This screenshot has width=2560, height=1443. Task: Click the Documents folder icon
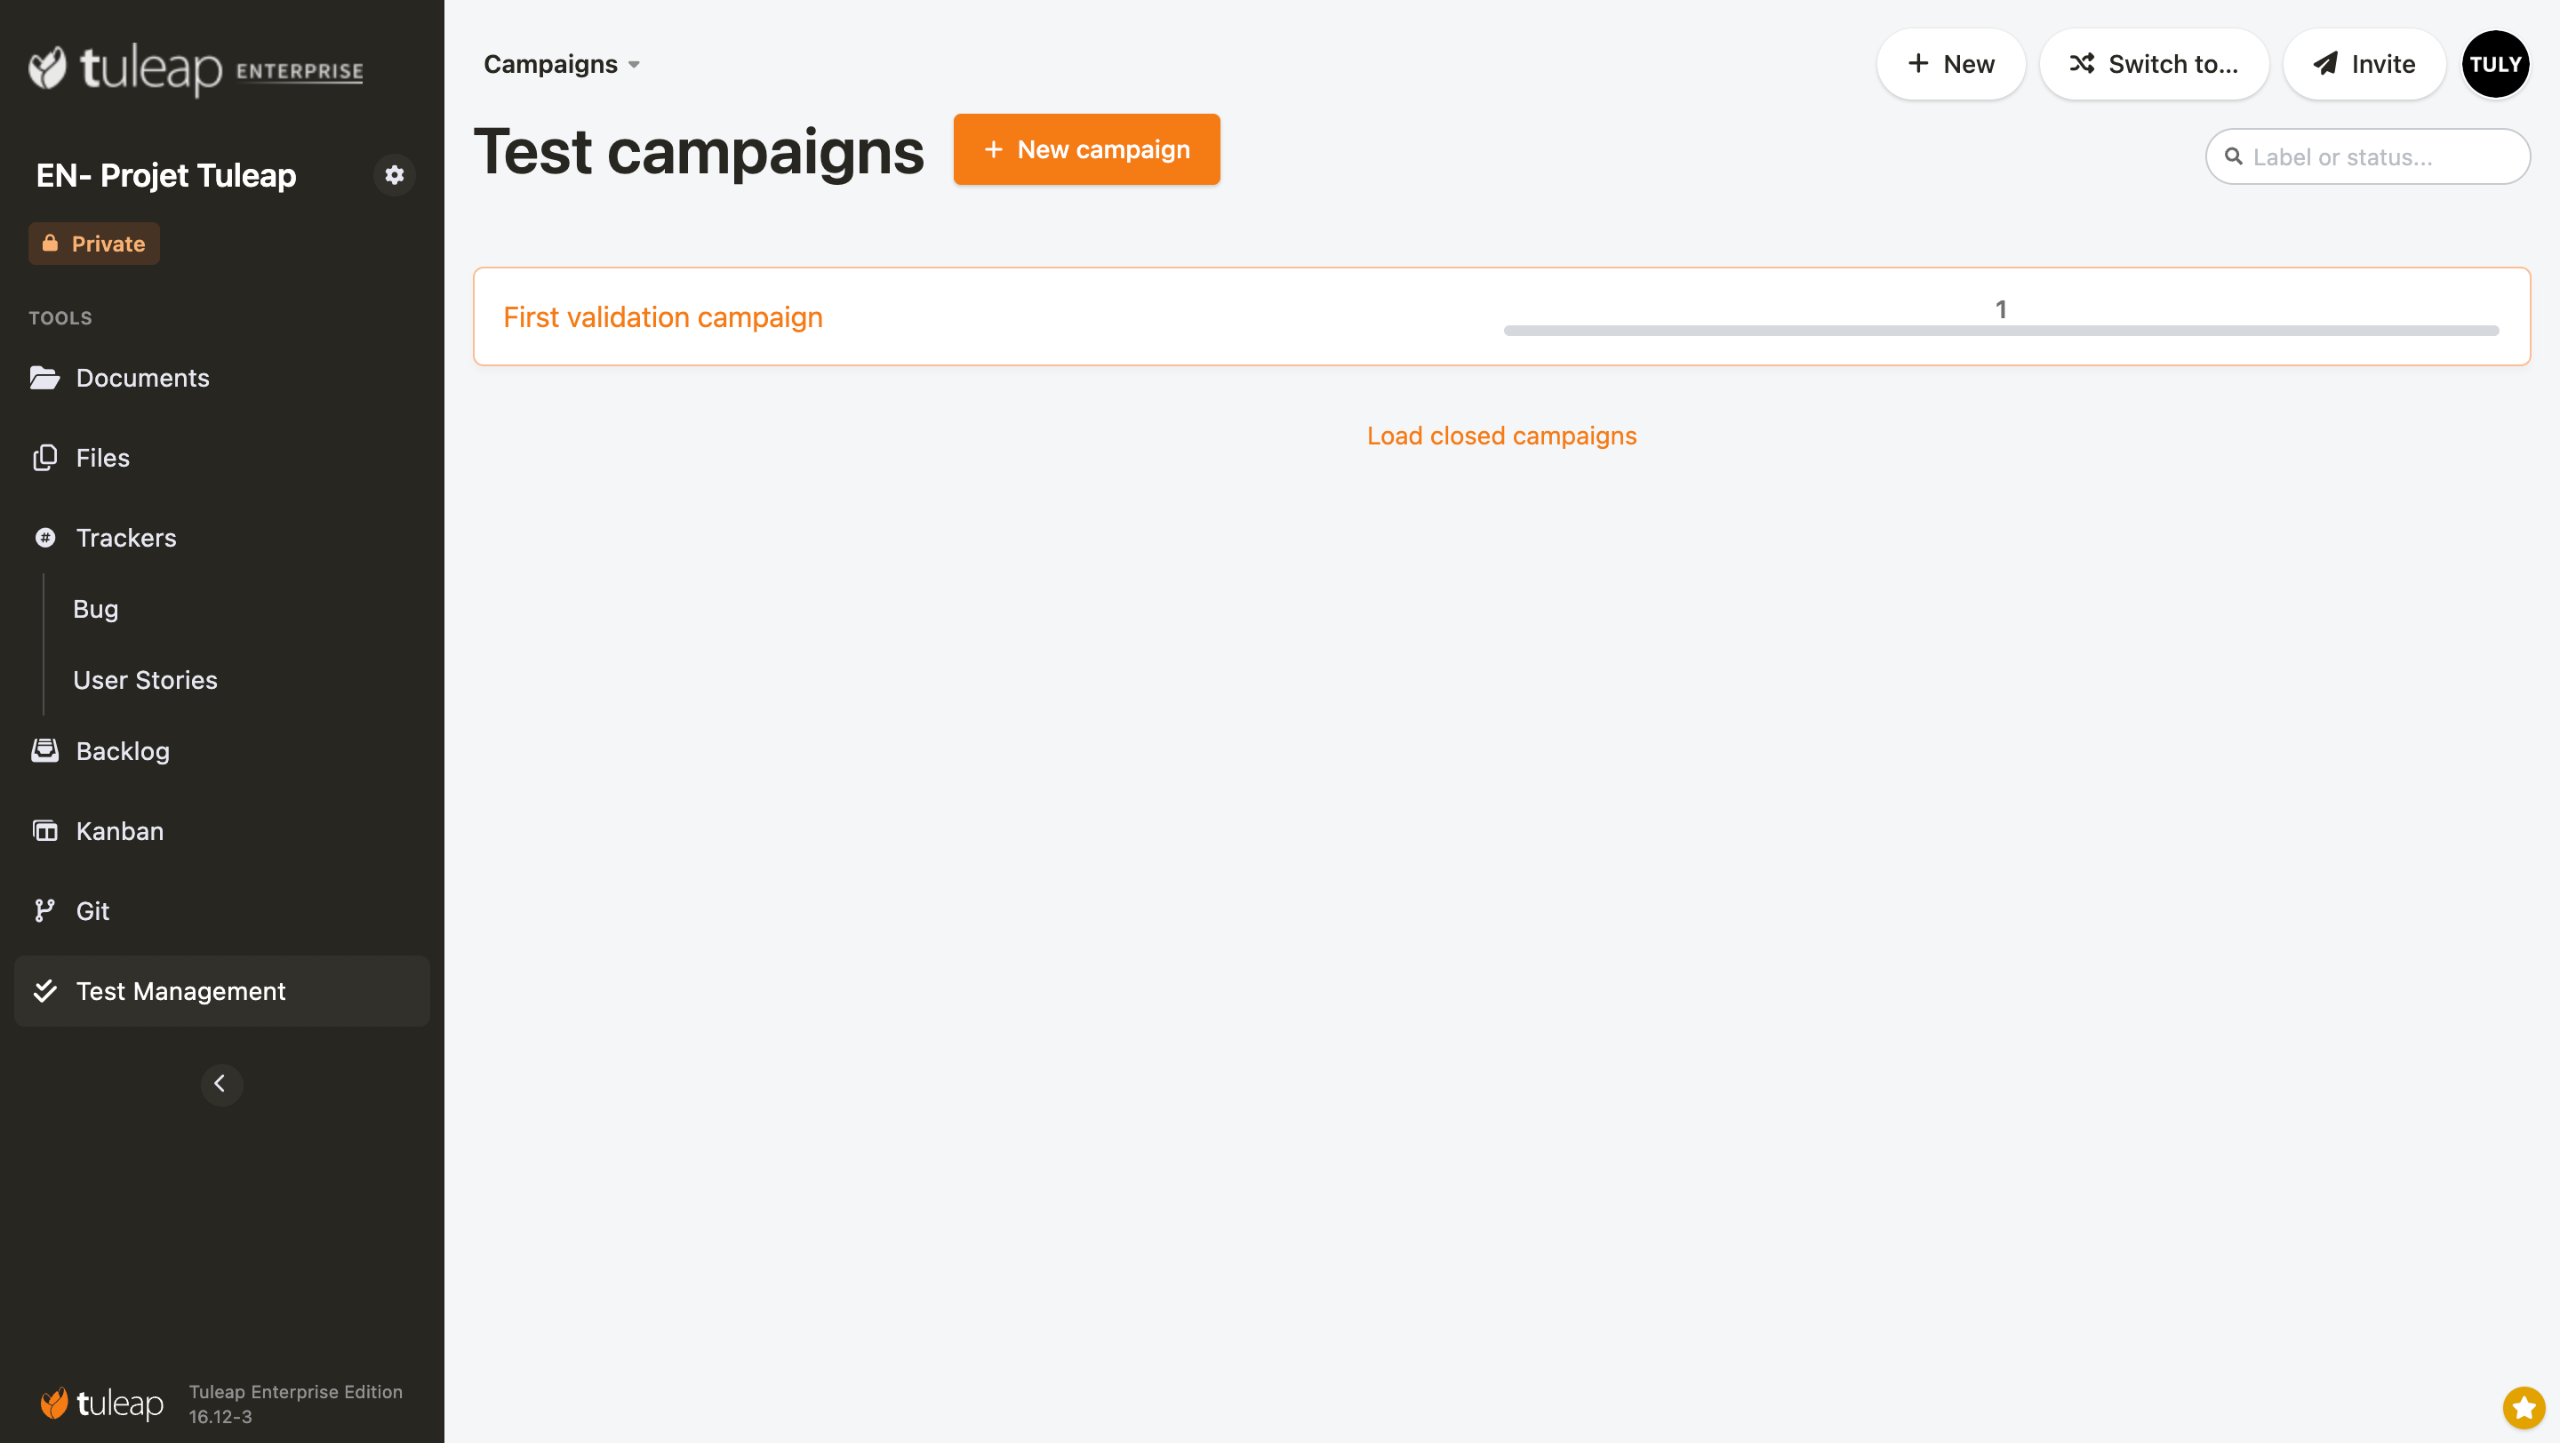click(44, 378)
